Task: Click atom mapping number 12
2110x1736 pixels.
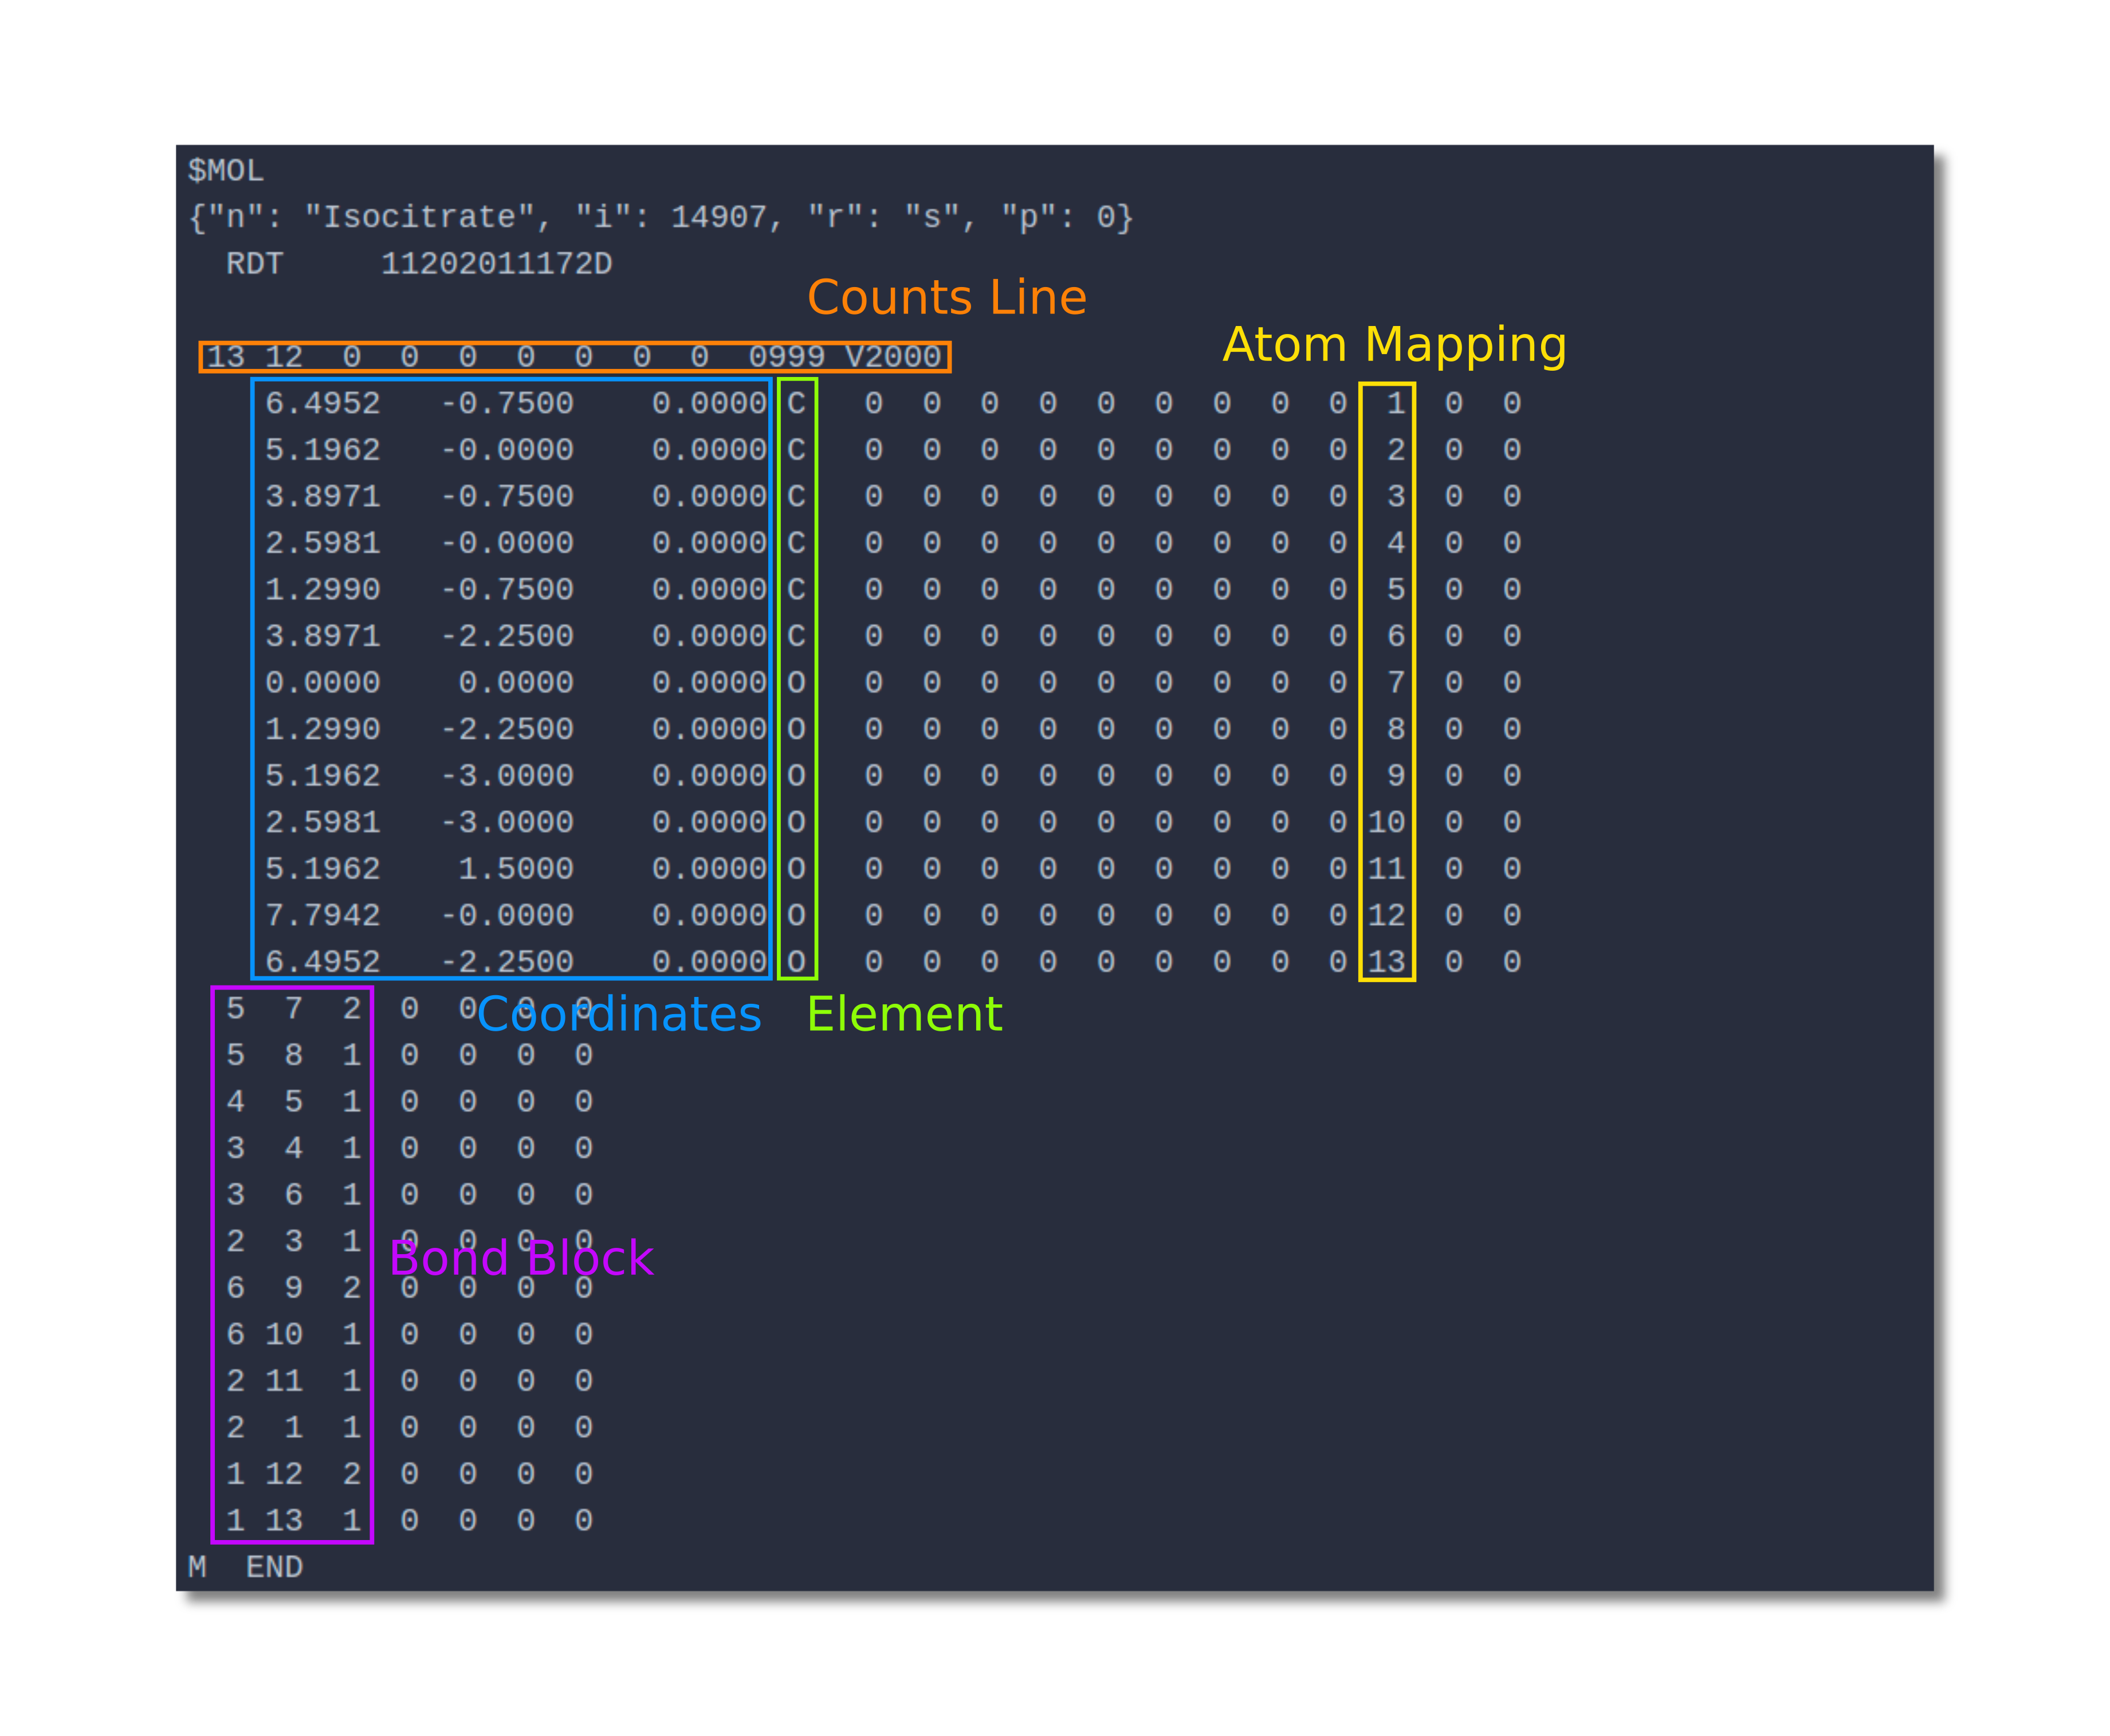Action: click(x=1387, y=915)
